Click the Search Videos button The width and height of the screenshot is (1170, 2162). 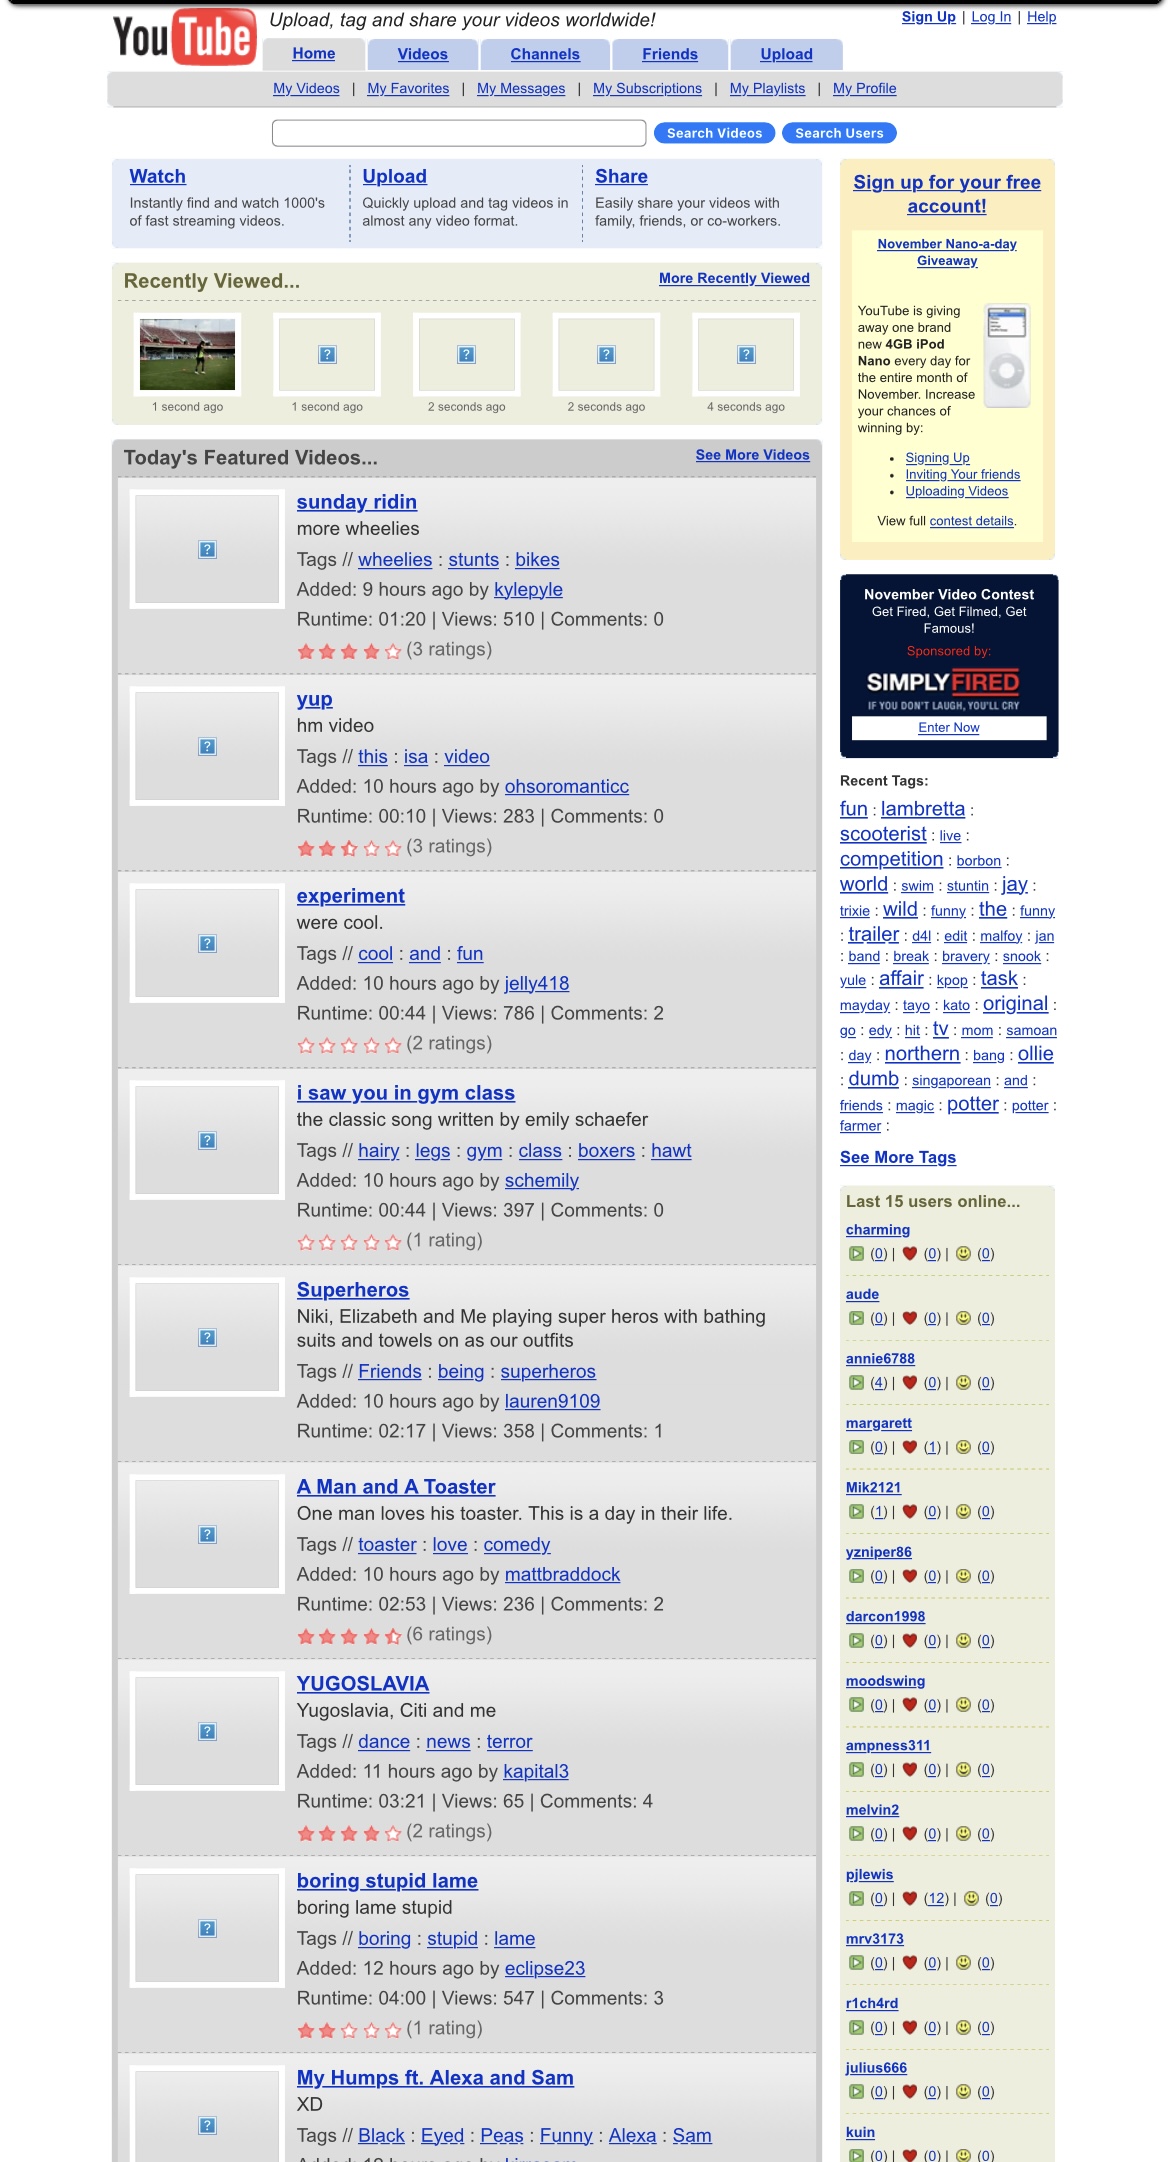click(x=715, y=133)
